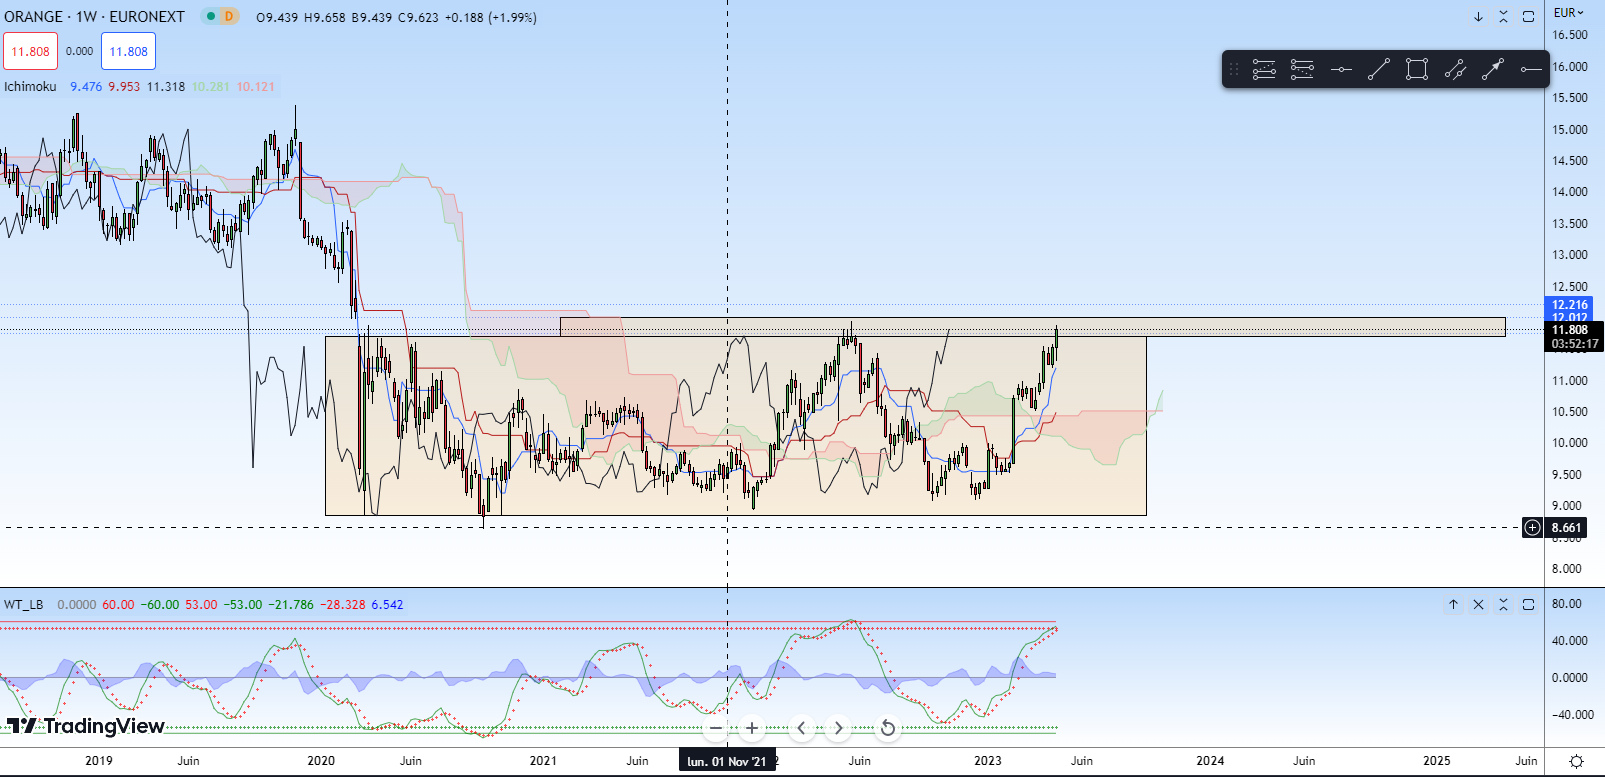Maximize the WT_LB indicator pane
The width and height of the screenshot is (1605, 777).
[x=1528, y=605]
